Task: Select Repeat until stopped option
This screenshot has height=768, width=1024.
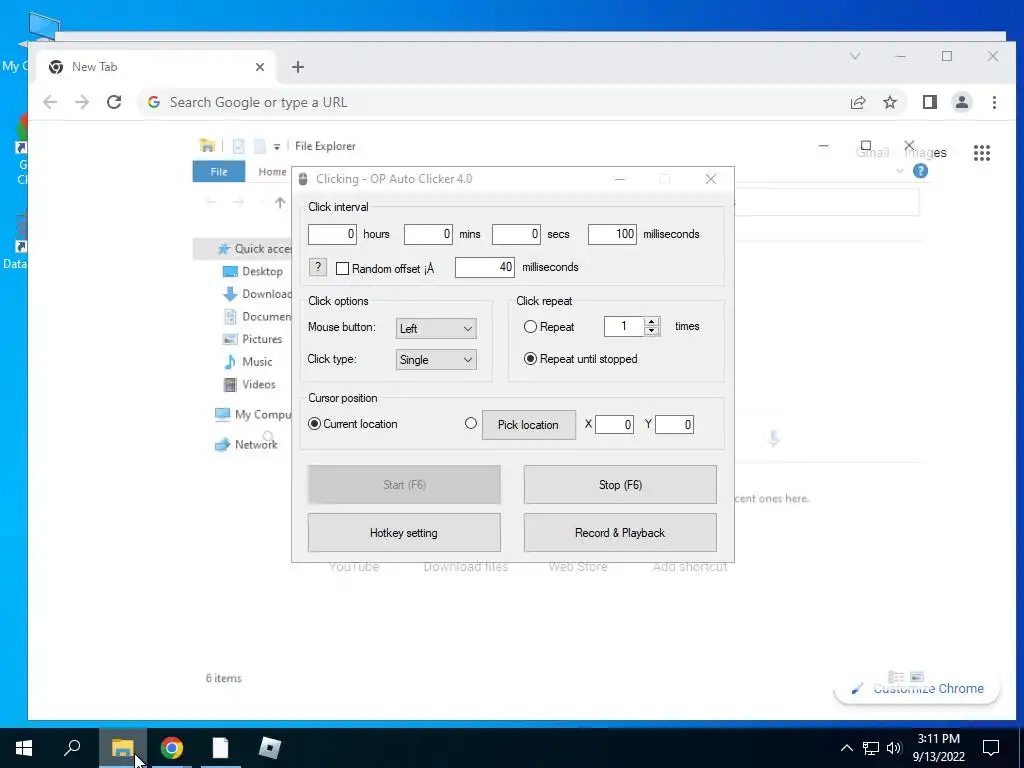Action: click(x=530, y=359)
